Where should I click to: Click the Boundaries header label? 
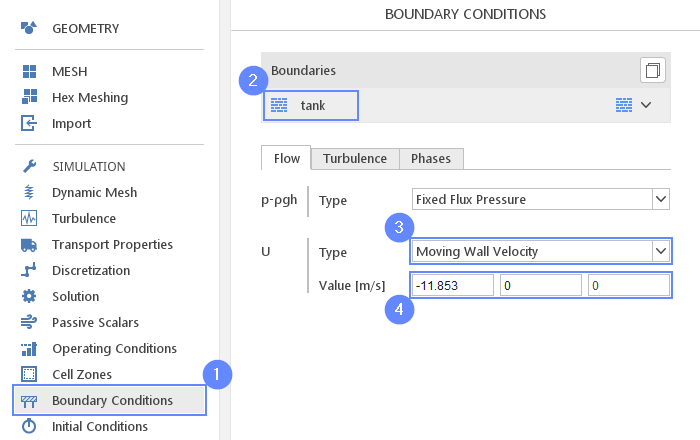coord(303,71)
